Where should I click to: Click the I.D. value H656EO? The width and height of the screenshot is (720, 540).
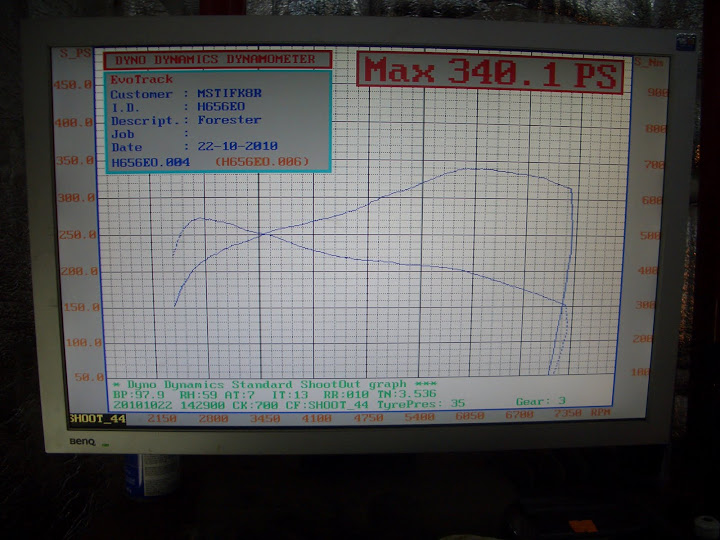tap(221, 107)
